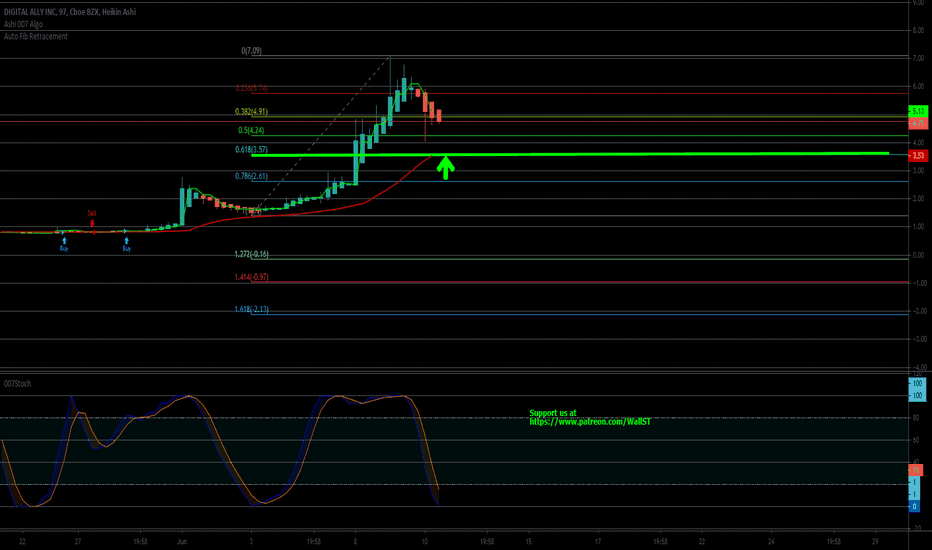
Task: Click the 6.00 price axis label
Action: pyautogui.click(x=918, y=86)
